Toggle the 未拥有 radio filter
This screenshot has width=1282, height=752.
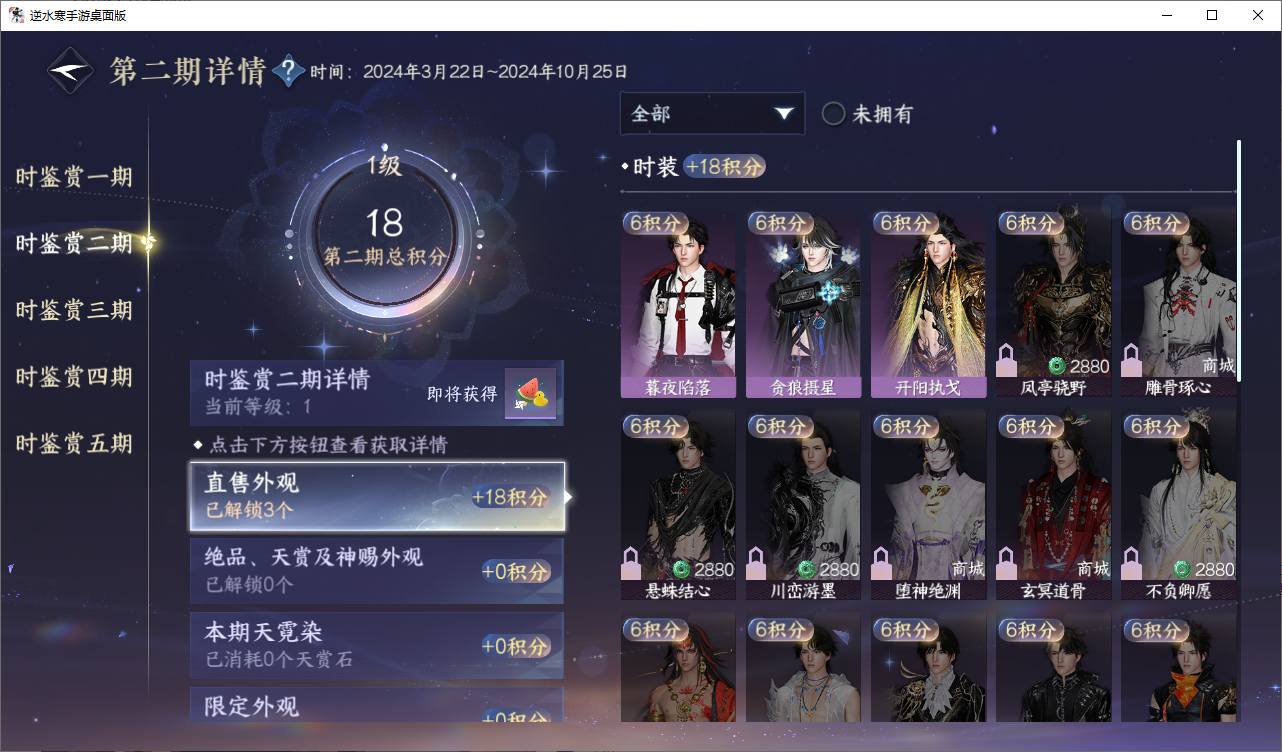(833, 114)
